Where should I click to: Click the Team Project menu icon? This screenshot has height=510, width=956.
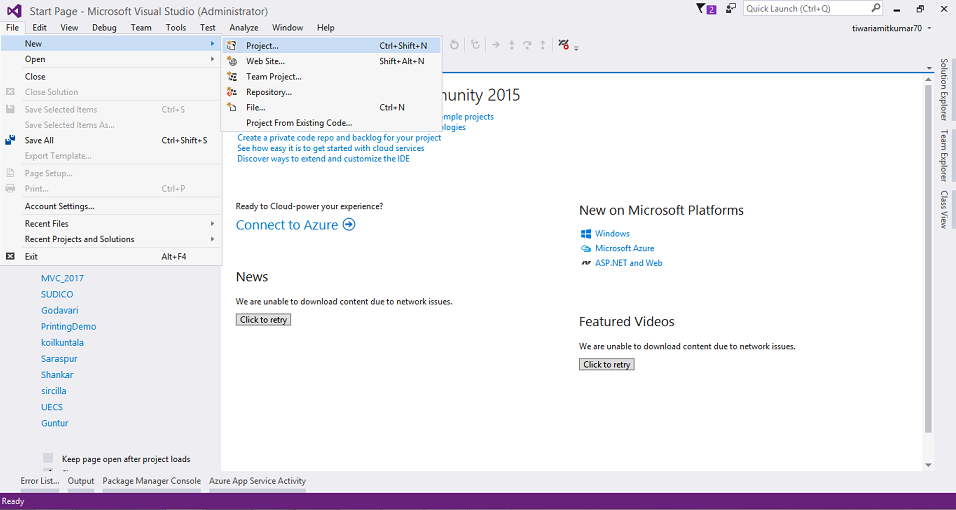232,76
